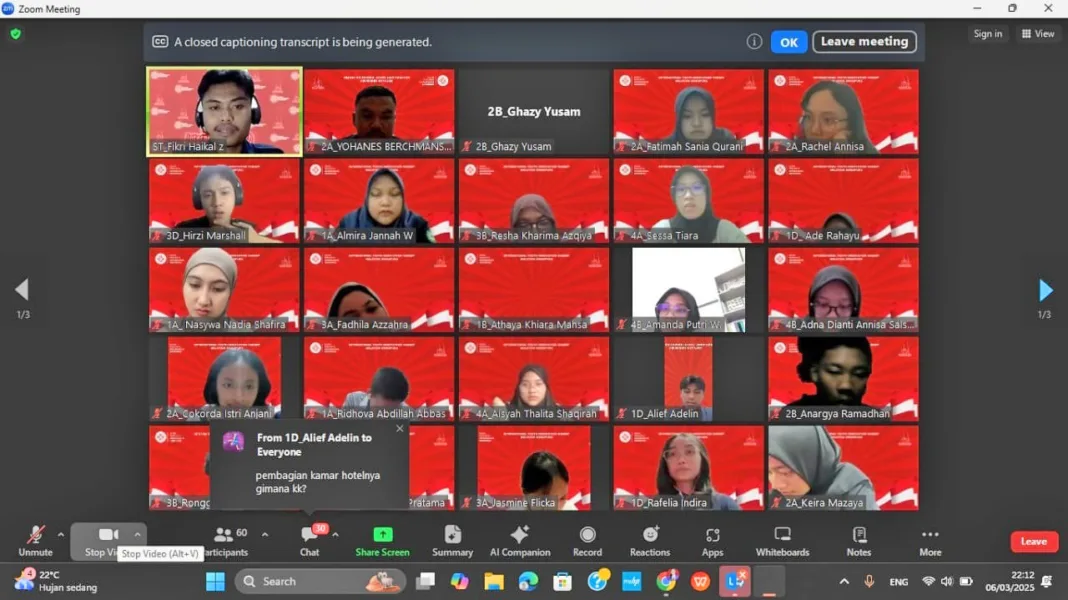Select 2B_Anargya Ramadhan video tile
The image size is (1068, 600).
click(843, 379)
